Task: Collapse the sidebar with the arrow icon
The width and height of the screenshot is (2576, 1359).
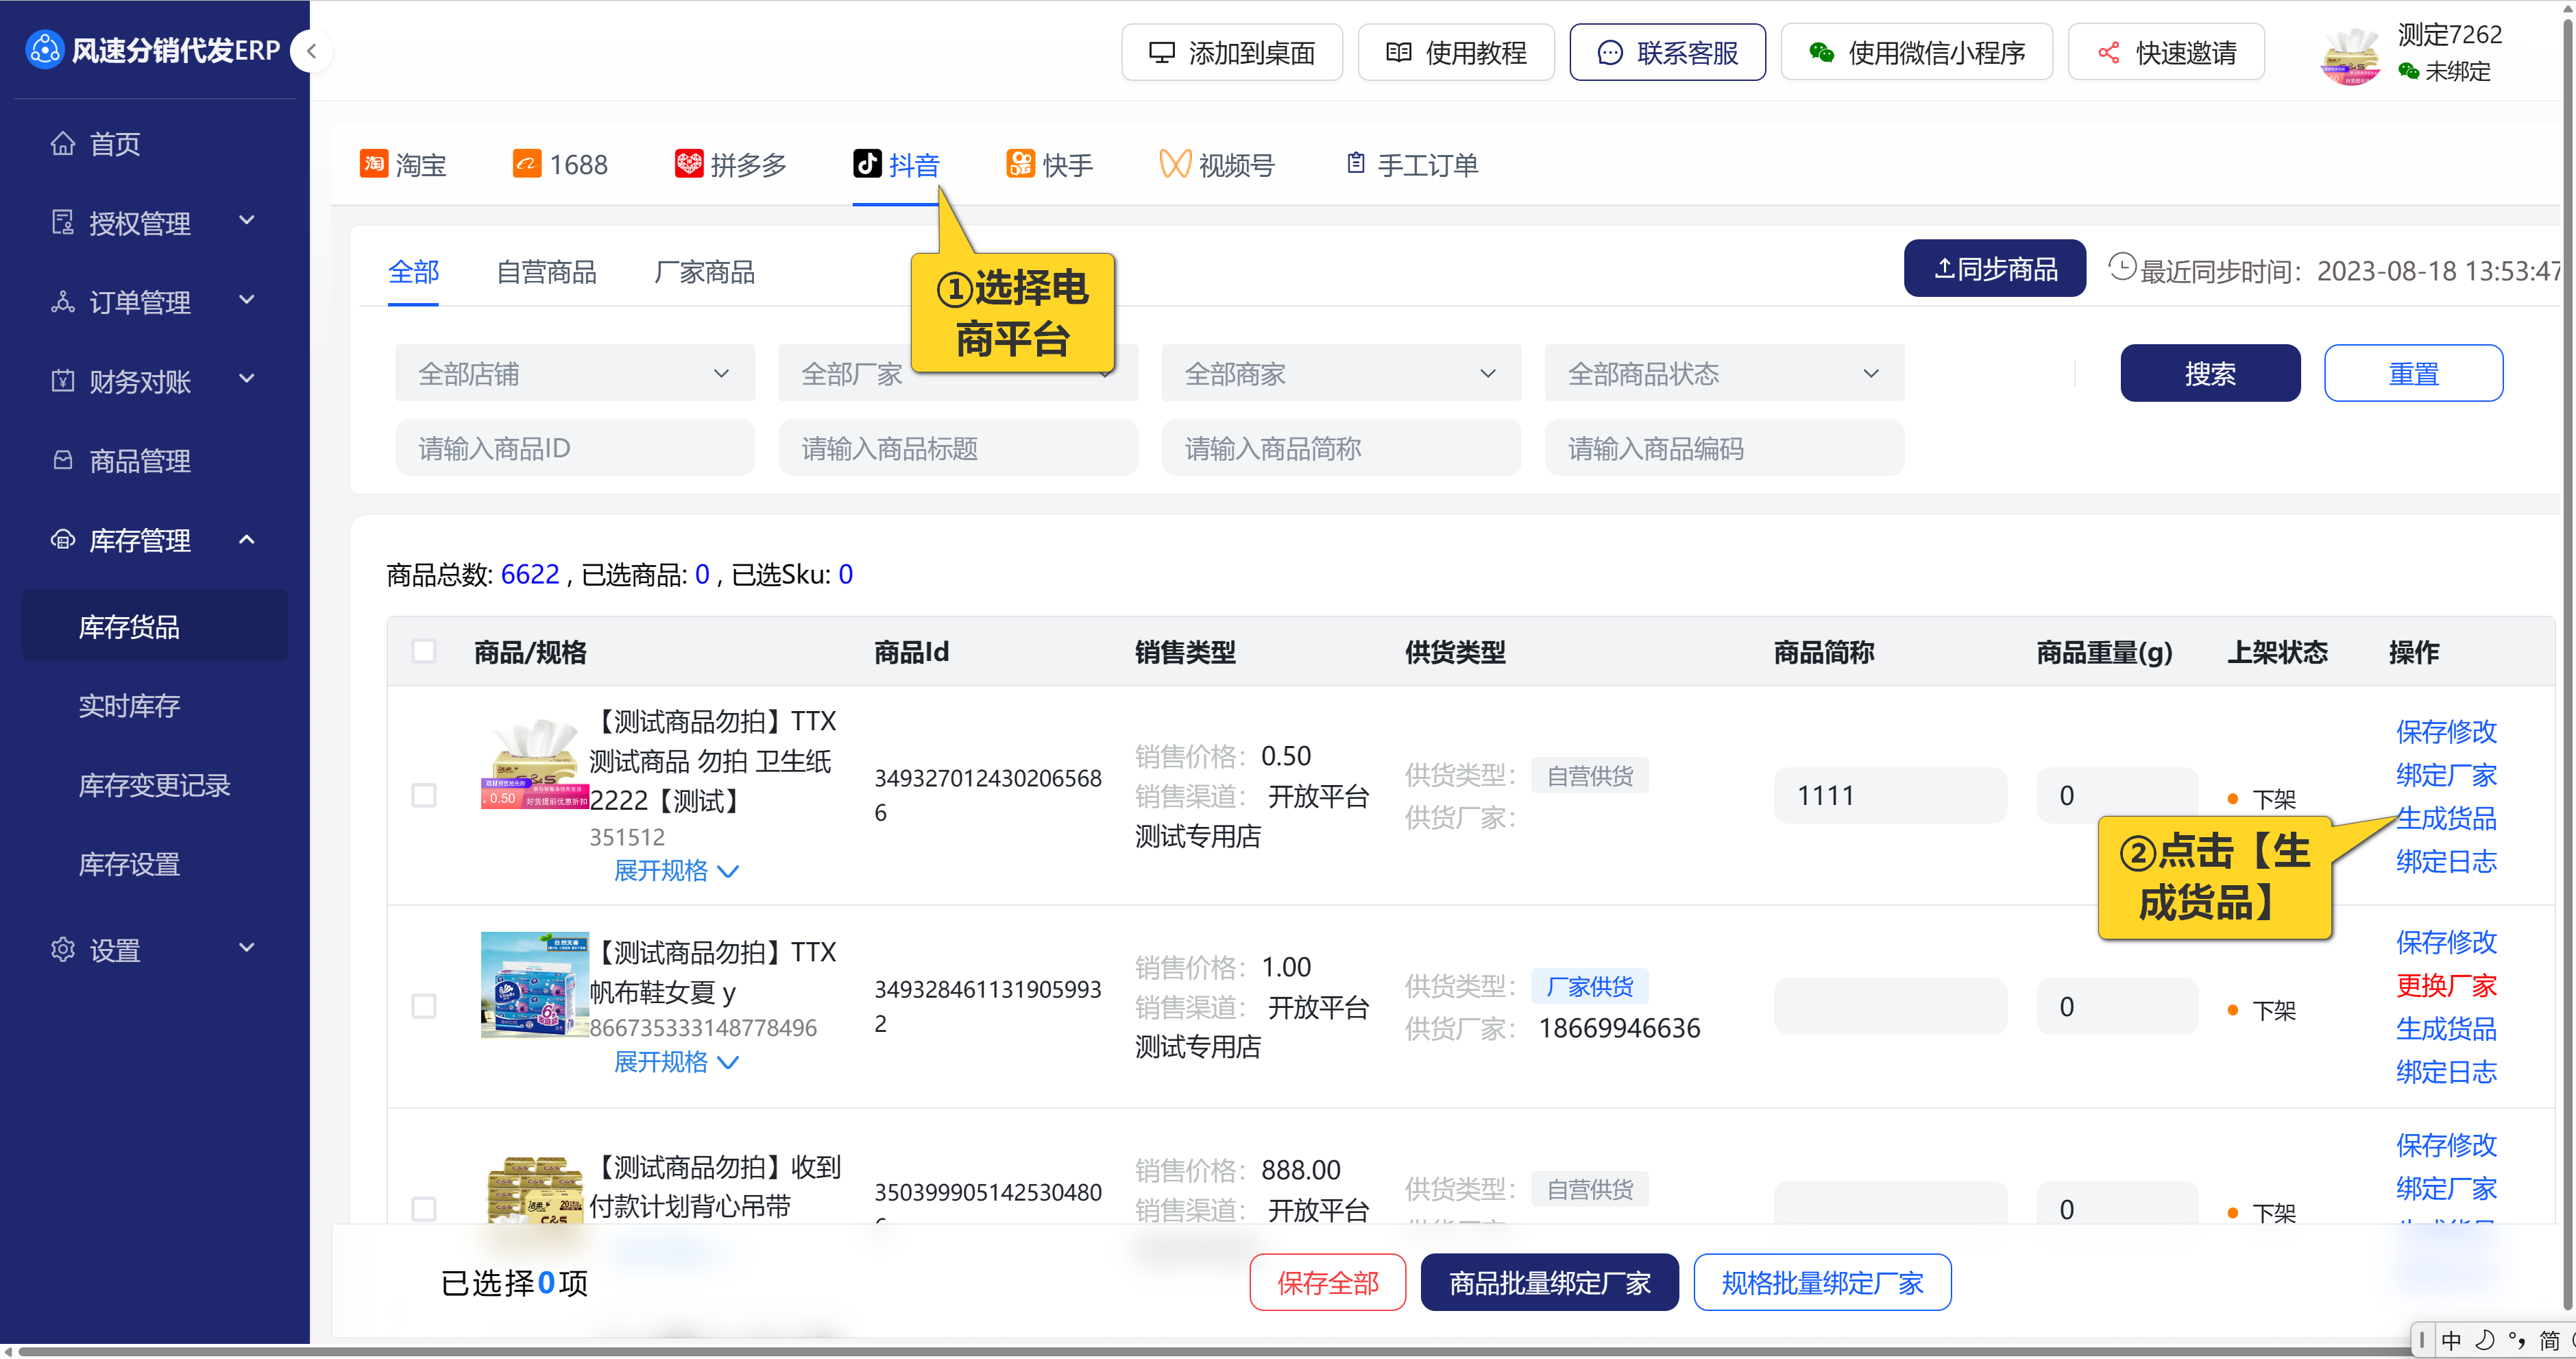Action: (311, 51)
